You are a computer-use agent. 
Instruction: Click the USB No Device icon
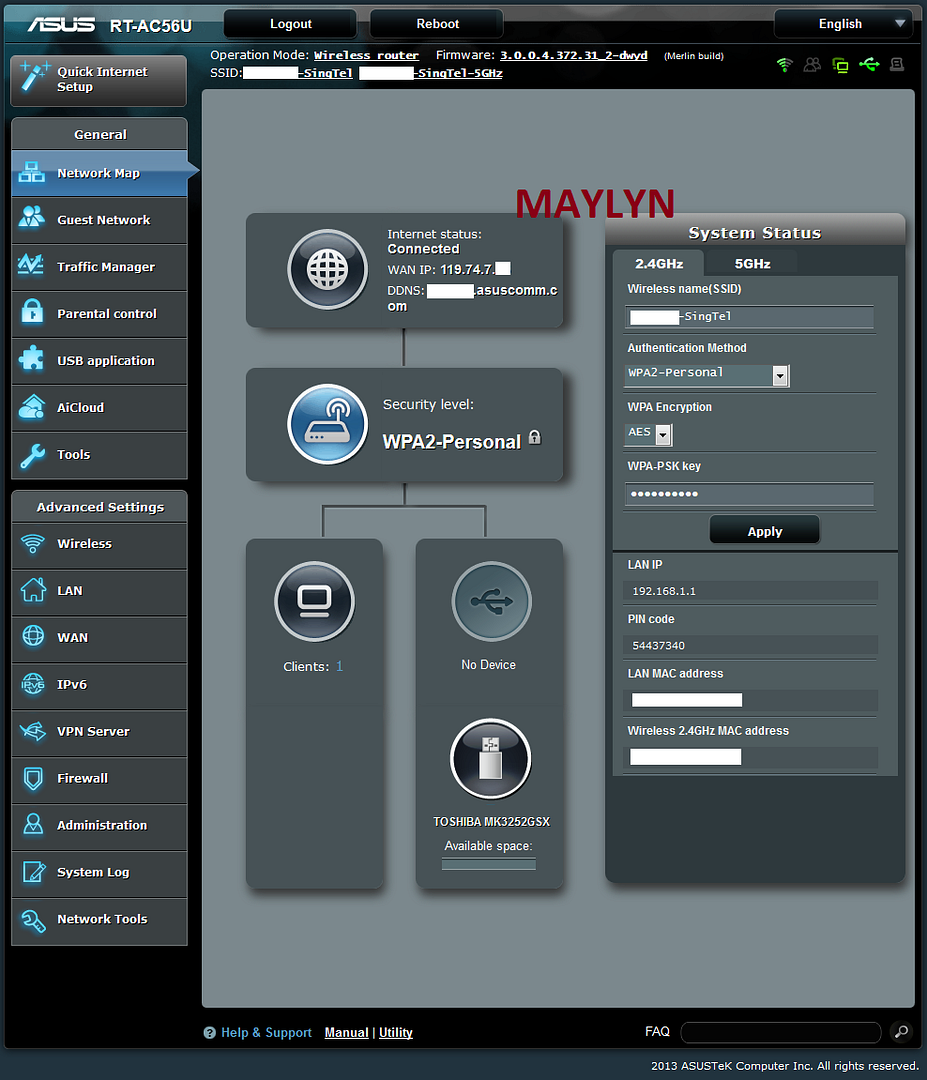point(491,601)
